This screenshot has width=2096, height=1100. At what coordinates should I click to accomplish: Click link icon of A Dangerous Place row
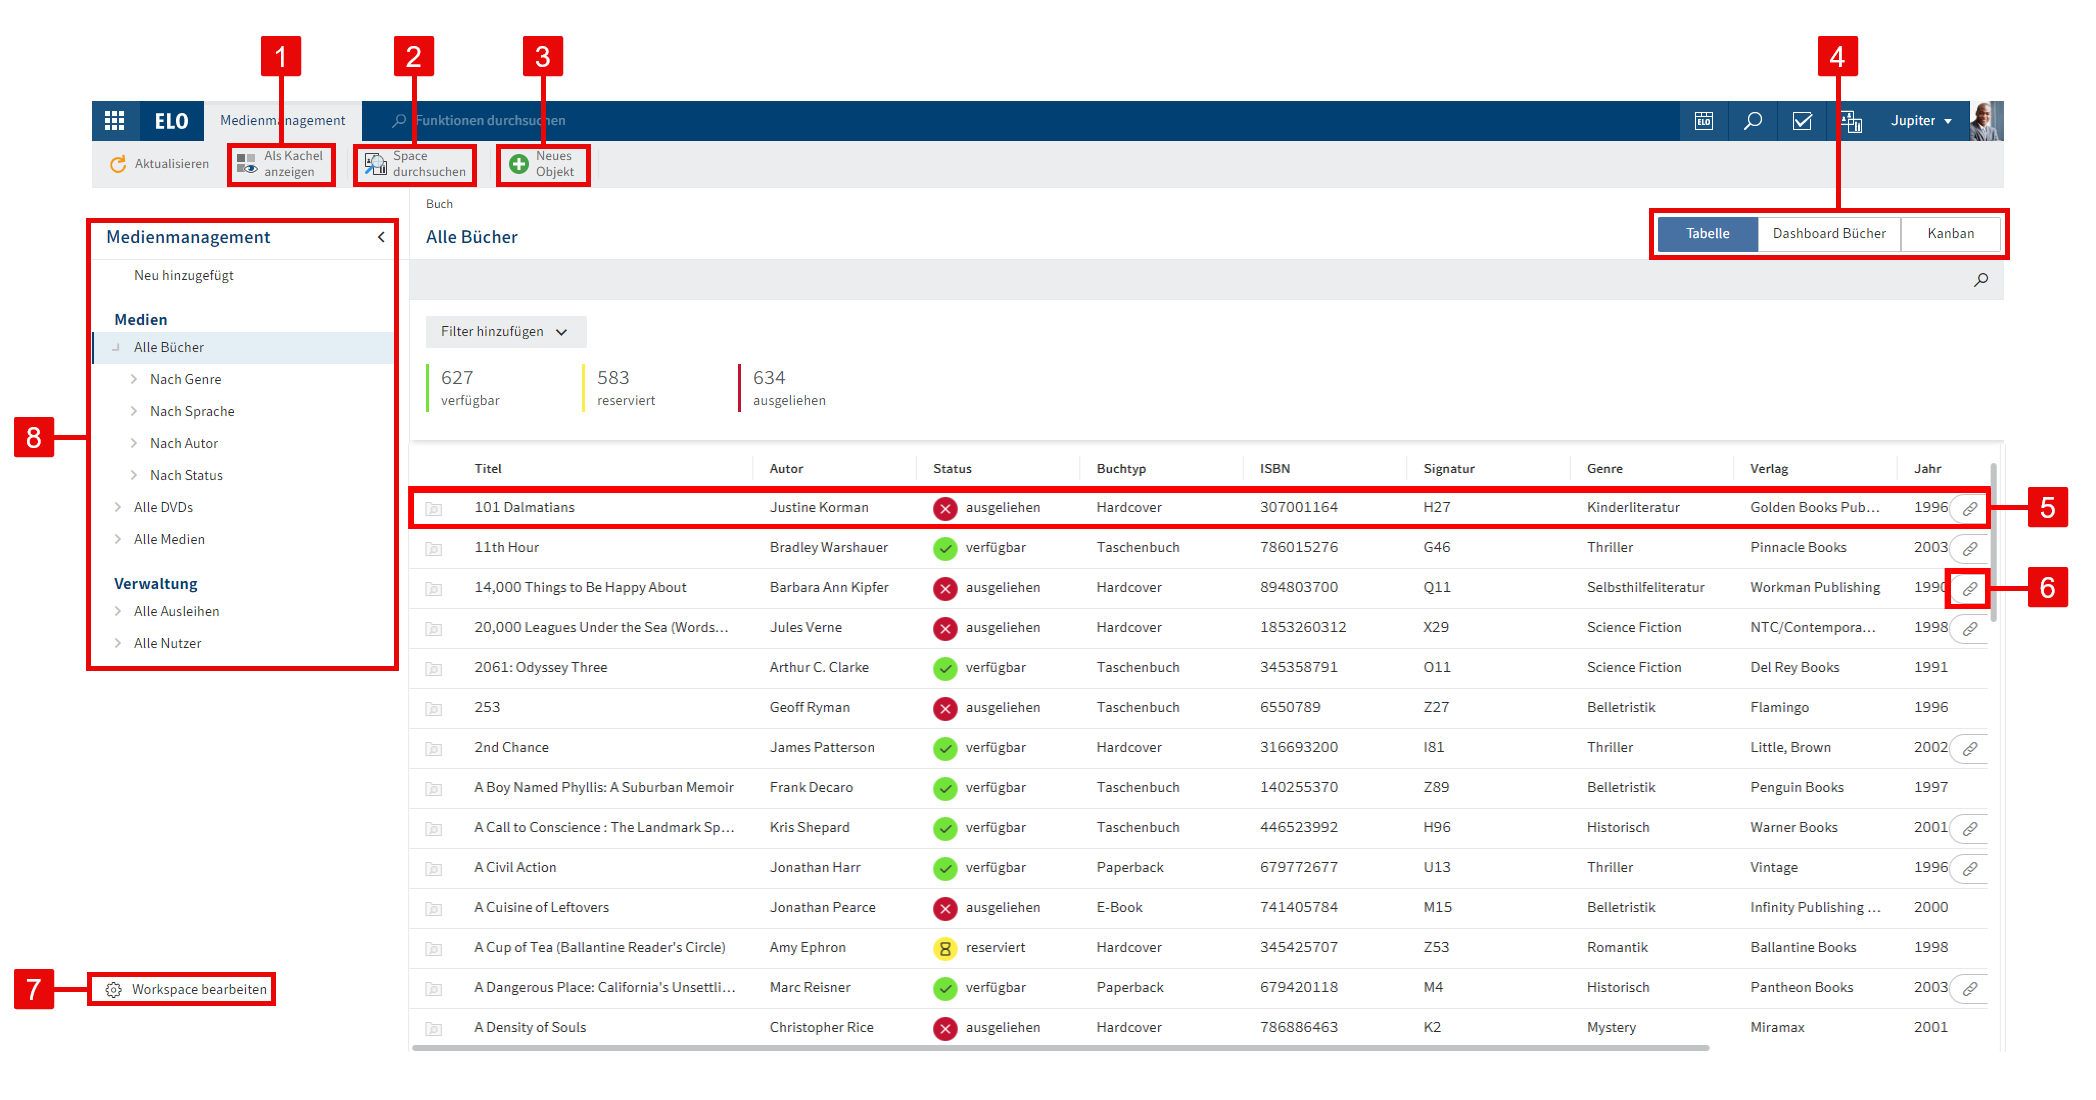1970,989
